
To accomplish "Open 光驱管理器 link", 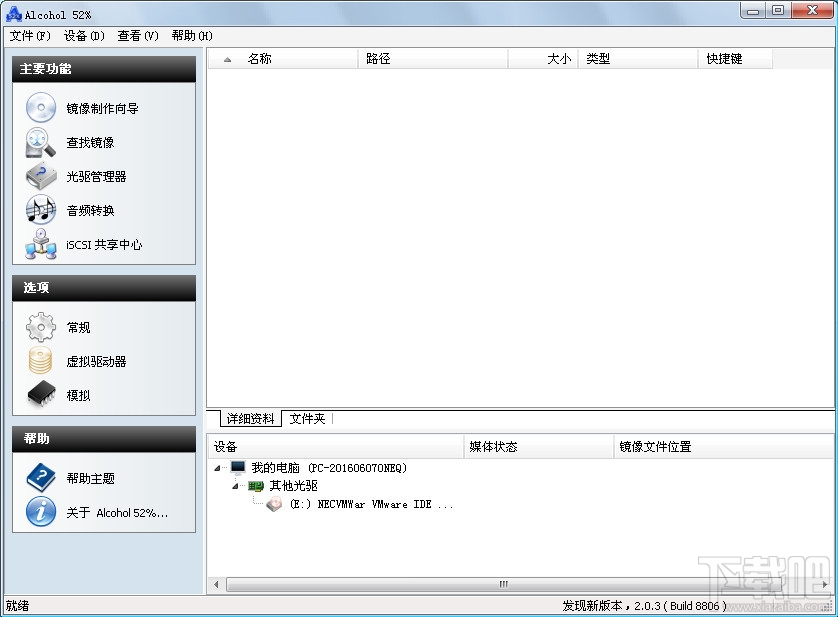I will click(x=96, y=177).
